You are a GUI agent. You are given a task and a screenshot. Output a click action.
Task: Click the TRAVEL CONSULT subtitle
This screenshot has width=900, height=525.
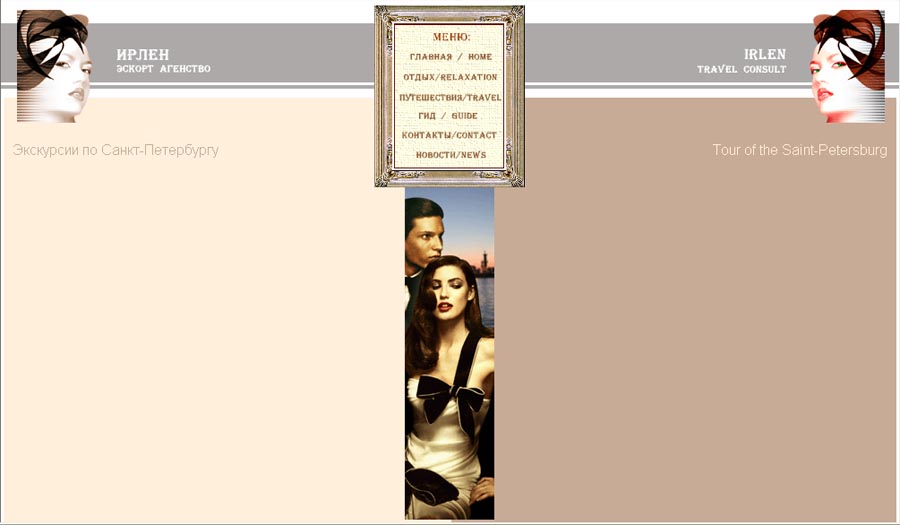(x=742, y=69)
